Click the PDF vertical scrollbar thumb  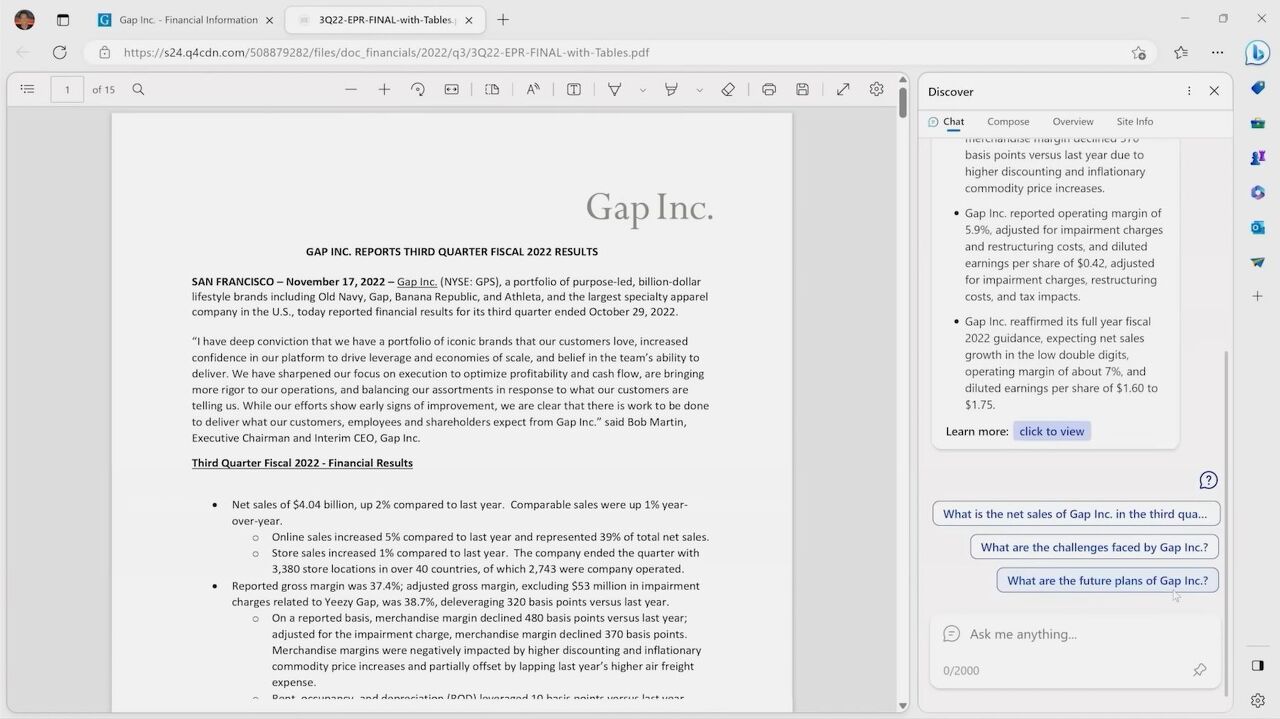(x=903, y=103)
